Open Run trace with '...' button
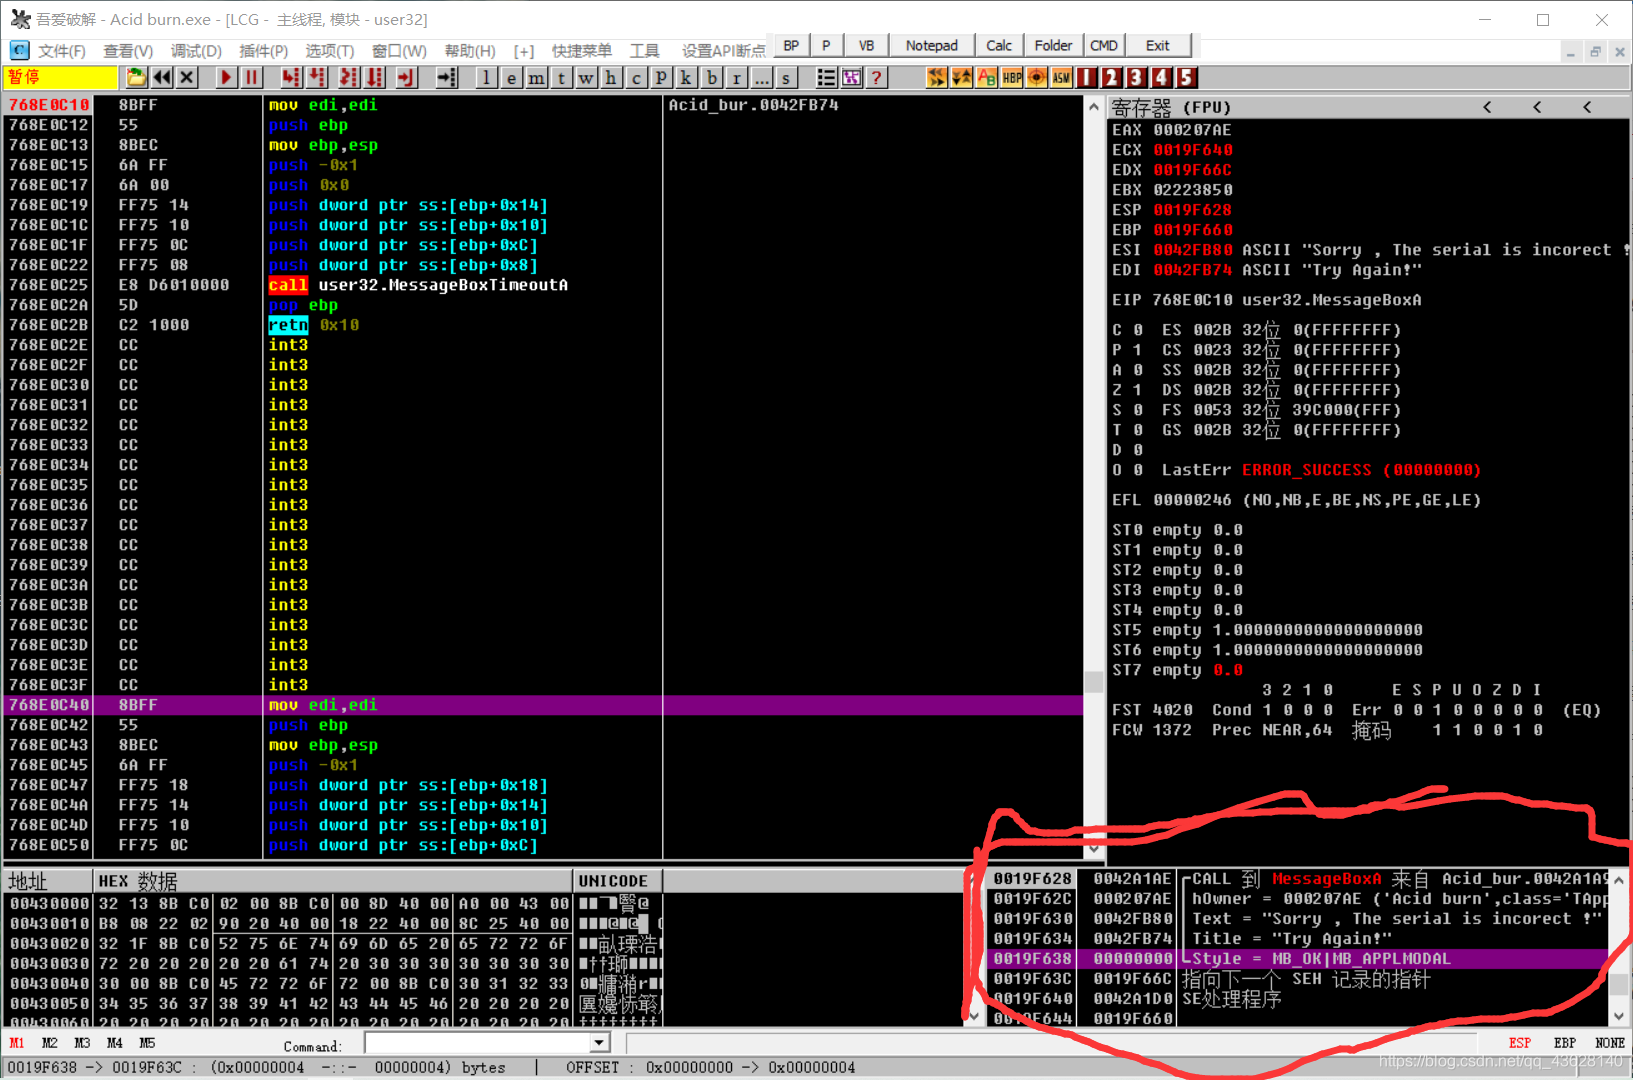 coord(761,77)
